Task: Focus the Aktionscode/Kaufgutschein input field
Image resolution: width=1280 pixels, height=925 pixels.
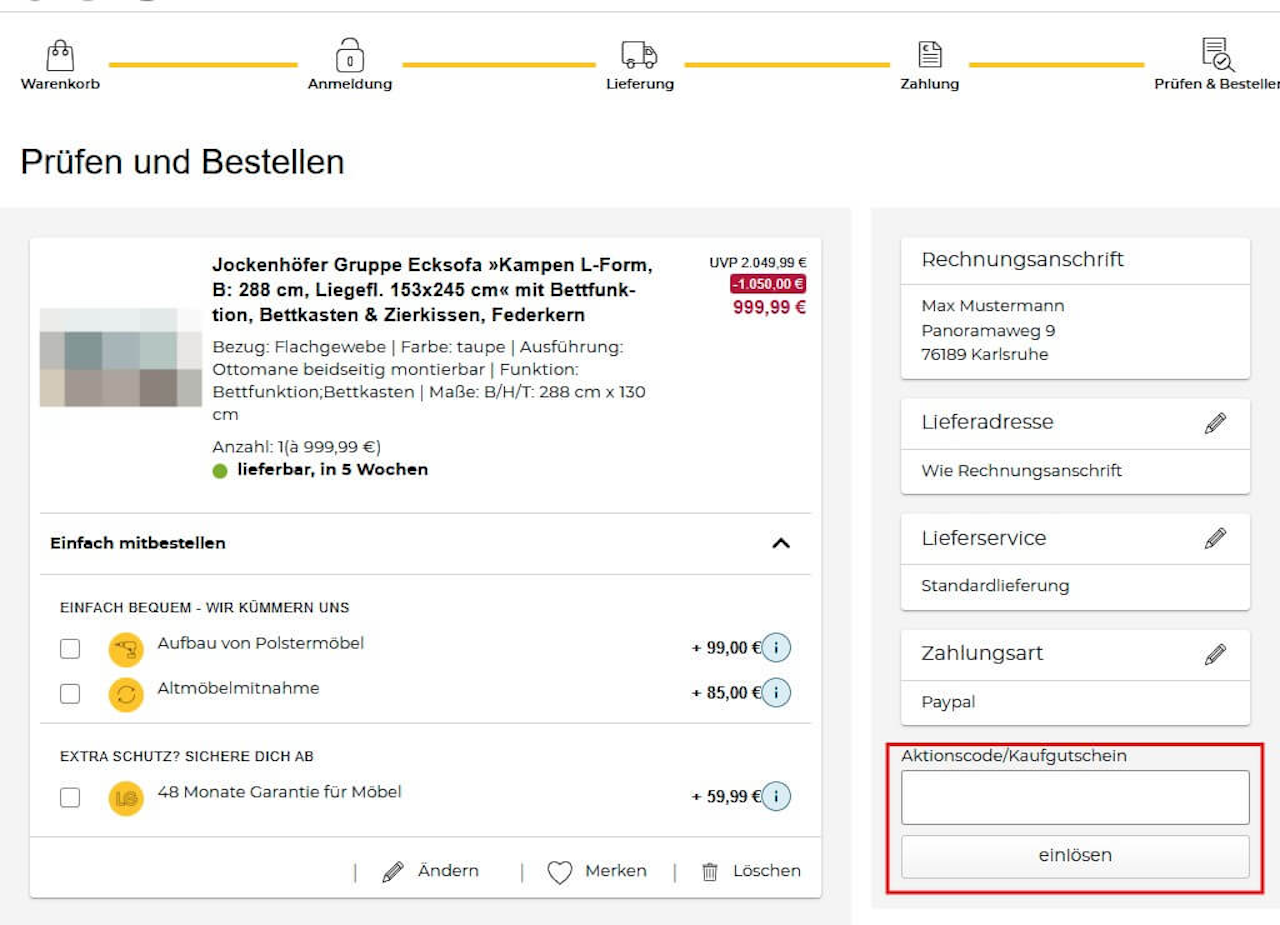Action: click(1075, 797)
